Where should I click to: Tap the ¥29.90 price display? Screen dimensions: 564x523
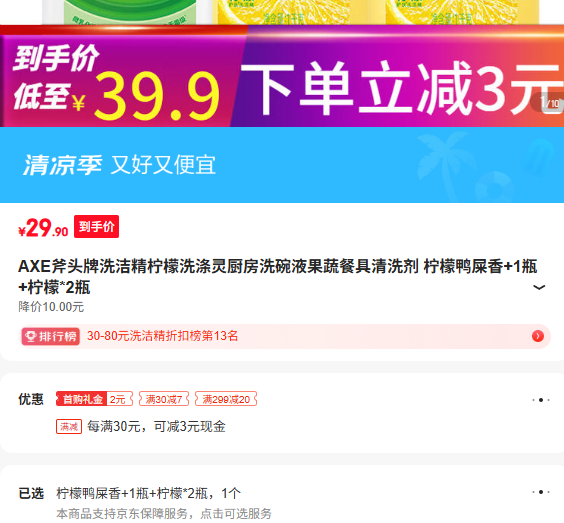(x=43, y=228)
